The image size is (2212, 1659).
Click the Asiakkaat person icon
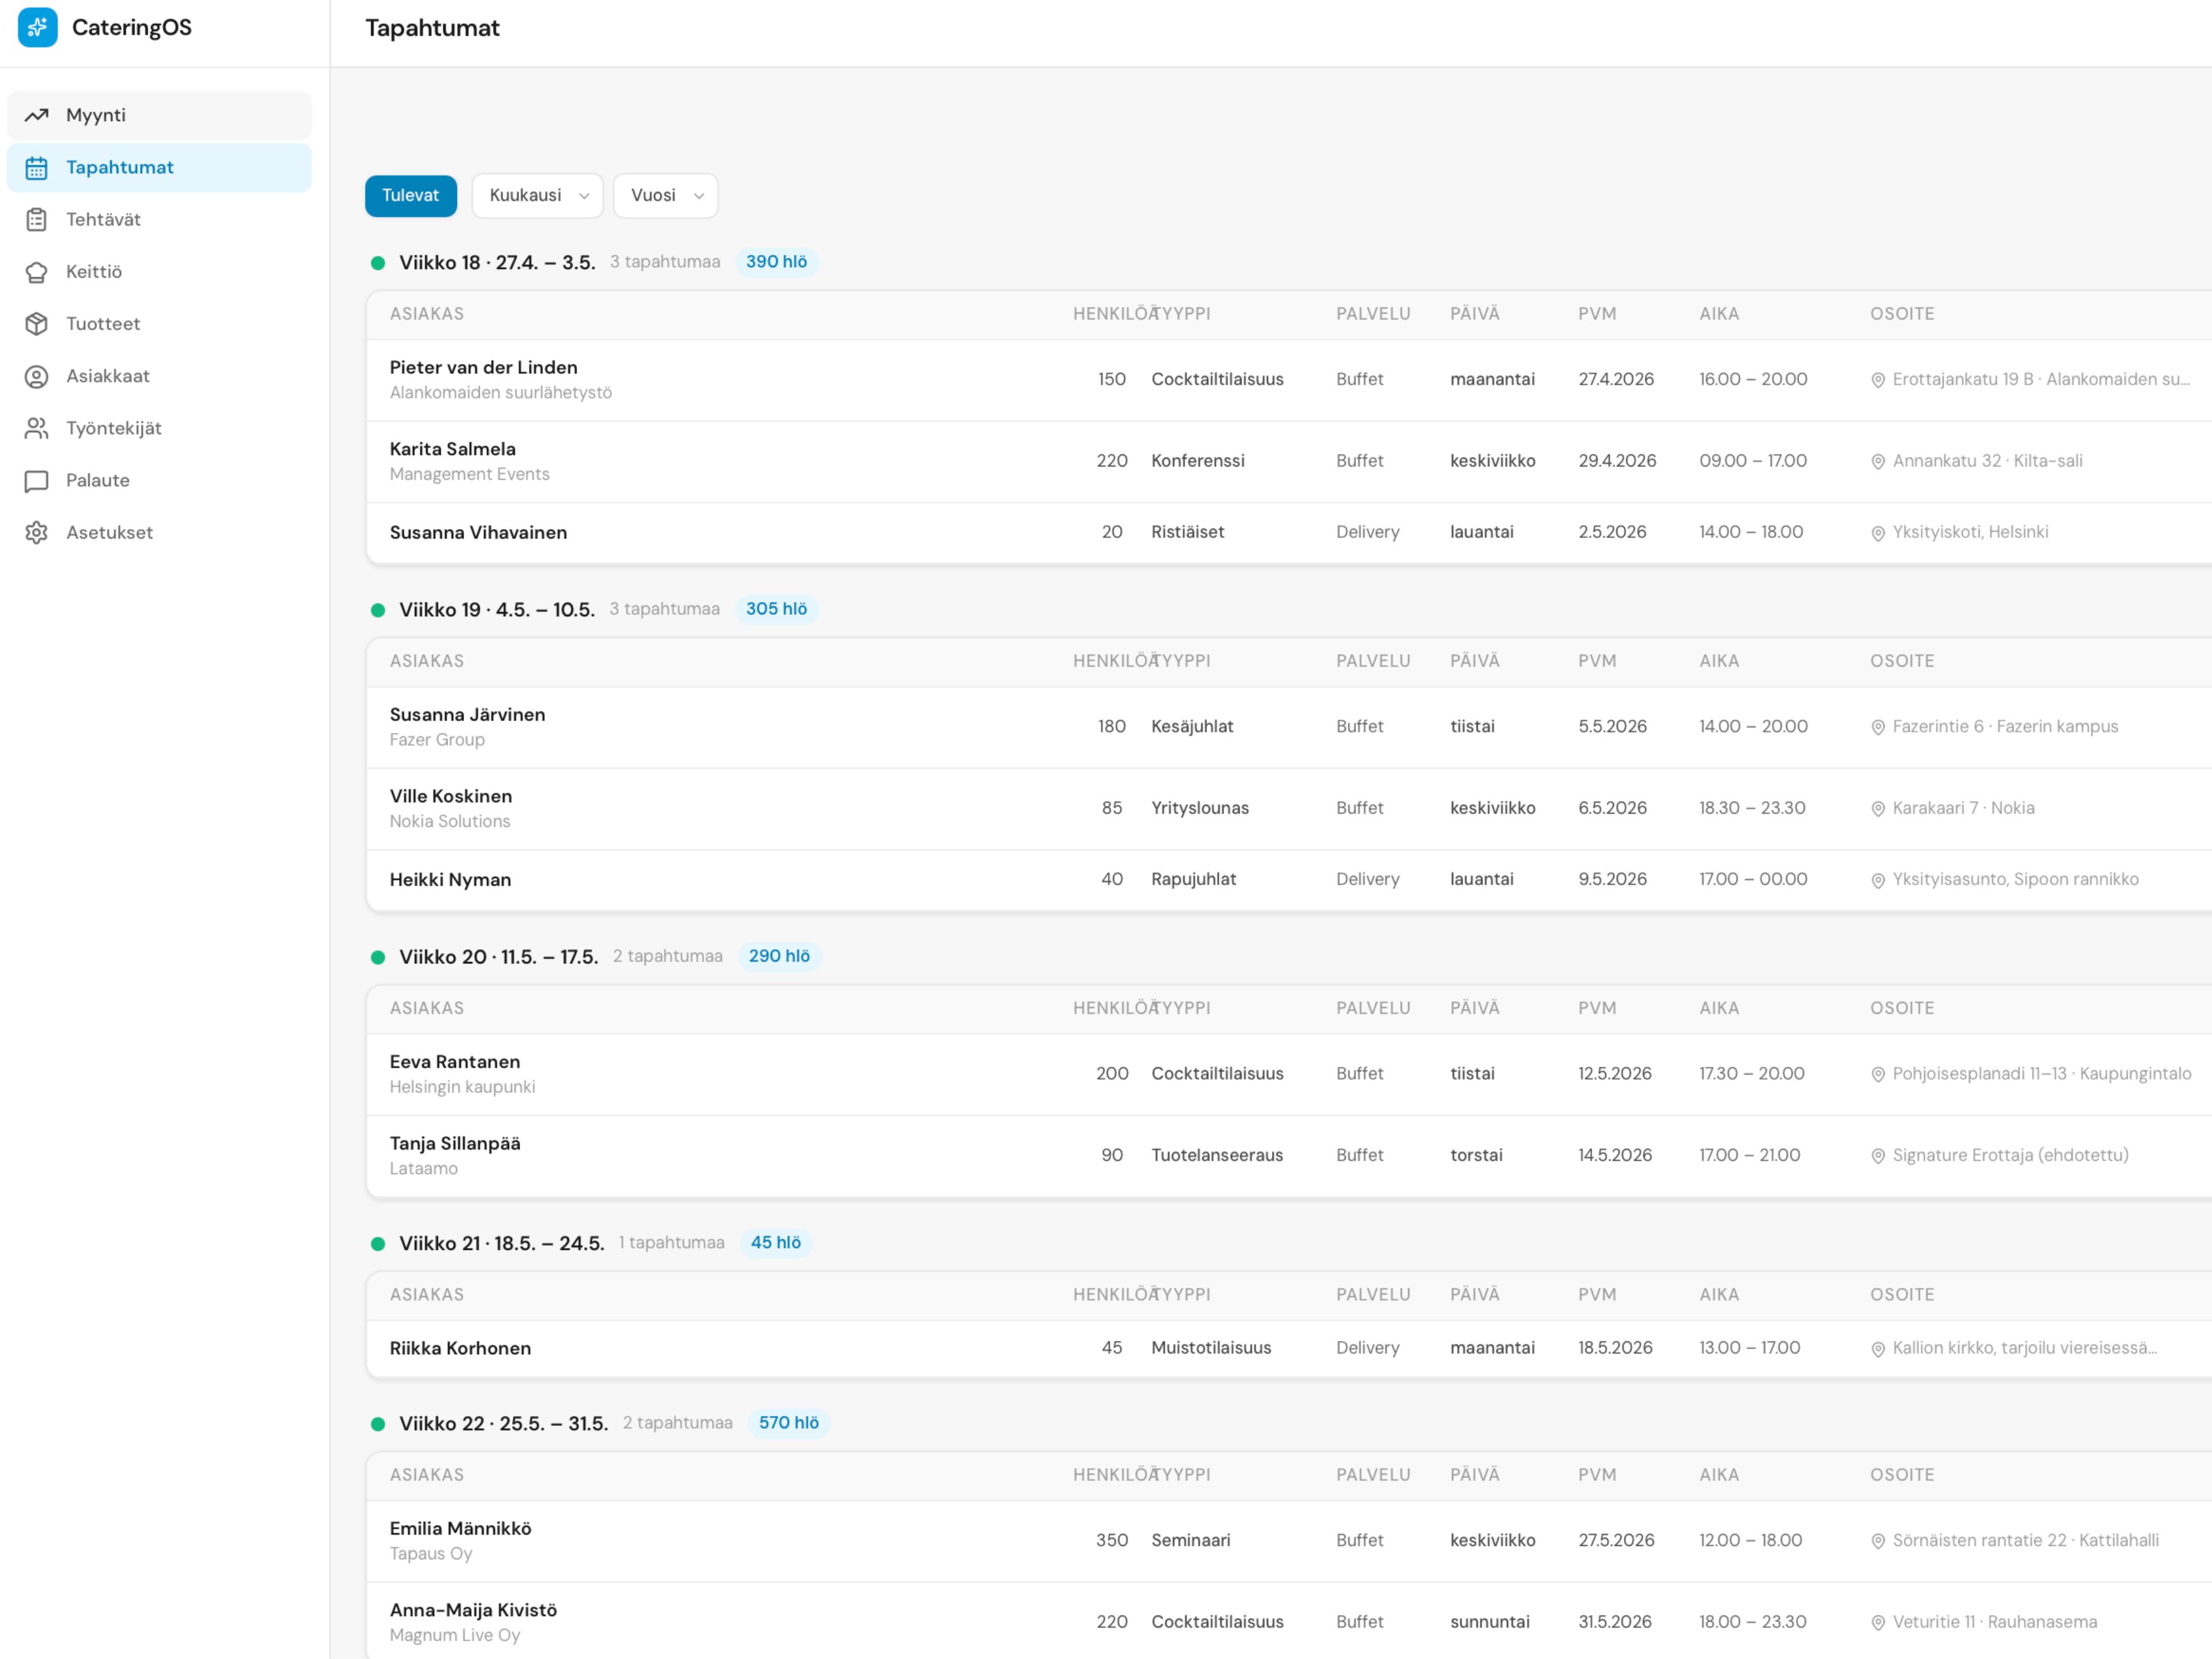pos(37,376)
